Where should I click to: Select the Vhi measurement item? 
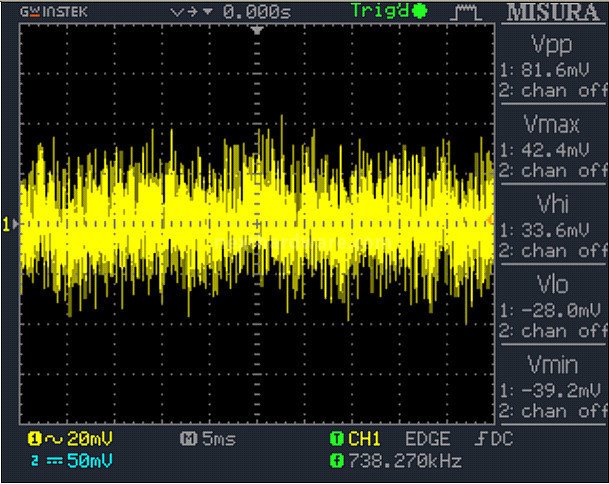553,204
